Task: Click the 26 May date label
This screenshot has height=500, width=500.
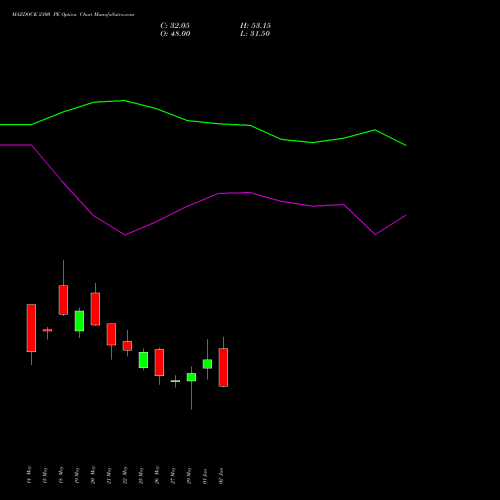Action: (157, 475)
